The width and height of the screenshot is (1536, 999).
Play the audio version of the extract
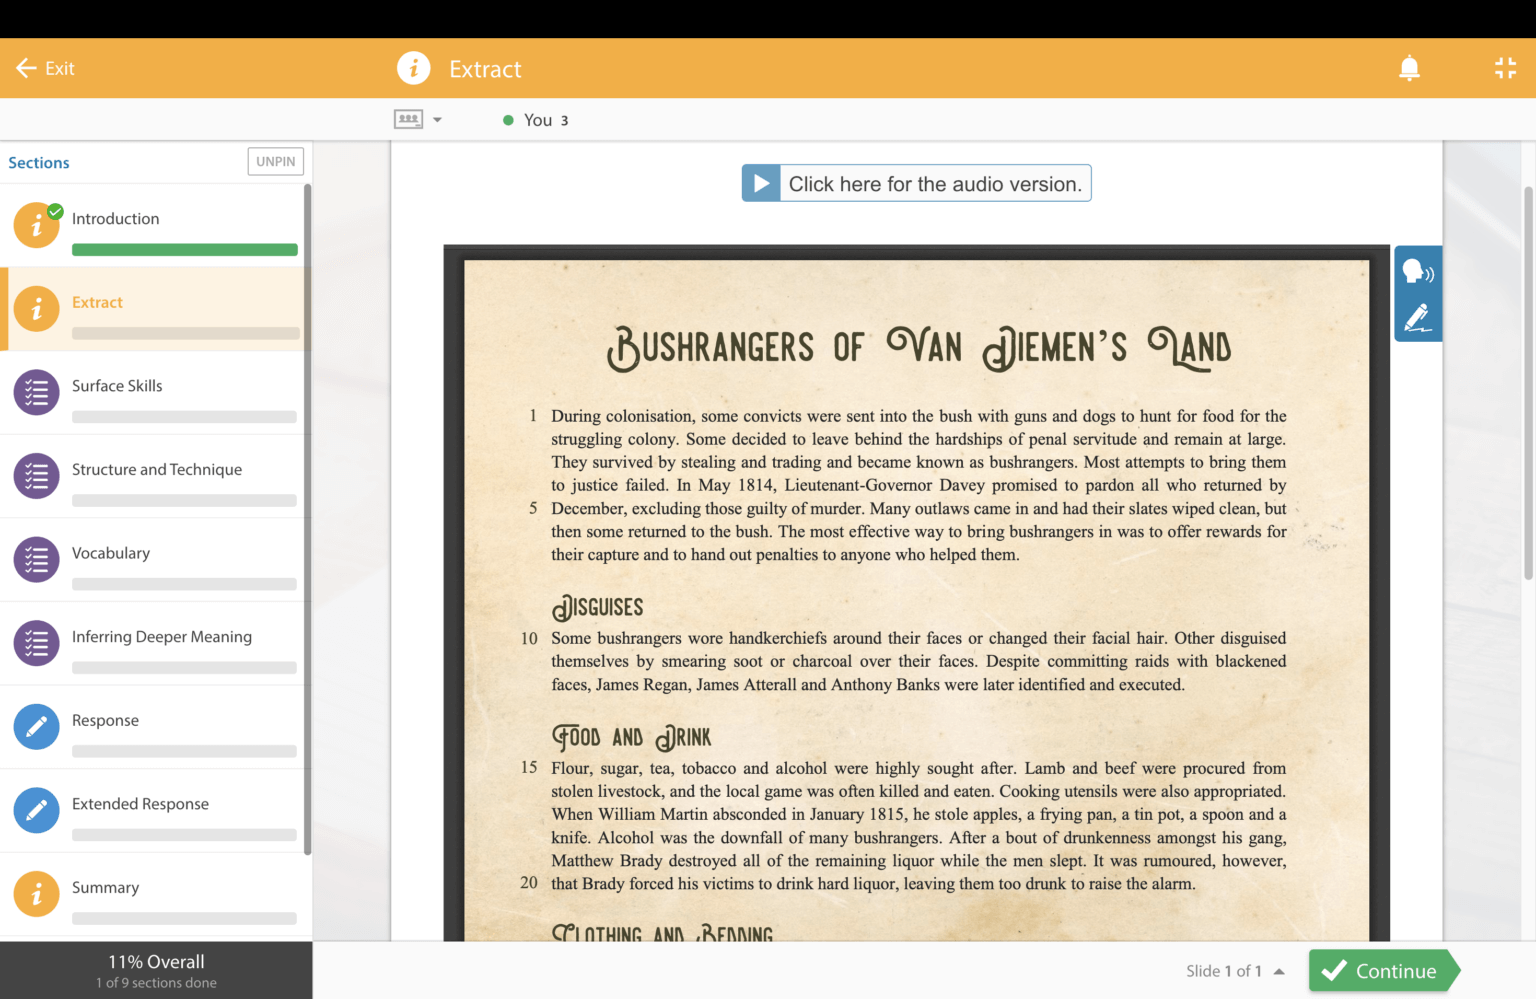pyautogui.click(x=915, y=183)
